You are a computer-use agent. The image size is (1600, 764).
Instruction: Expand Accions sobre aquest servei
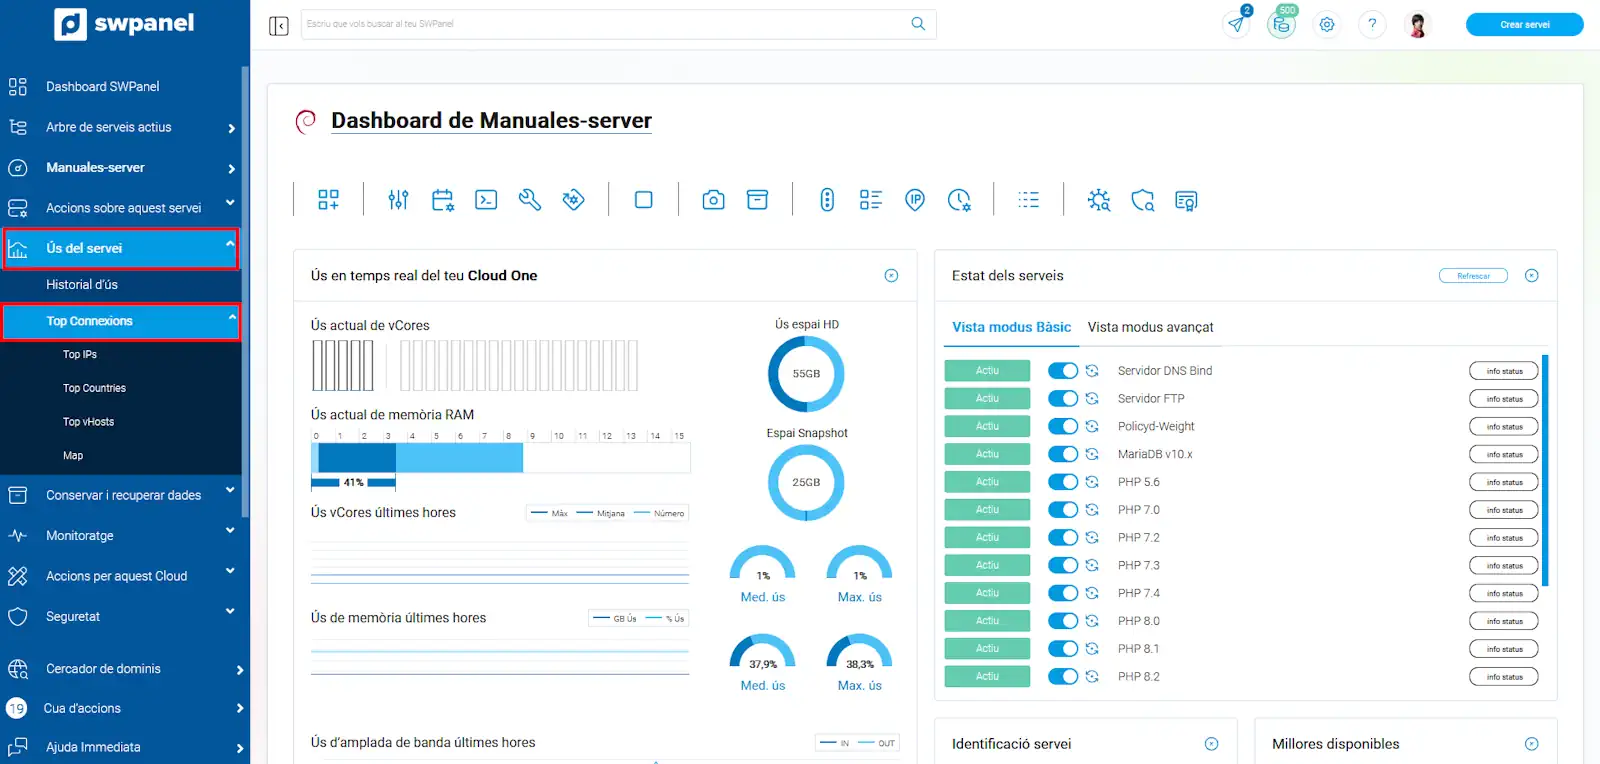[230, 203]
